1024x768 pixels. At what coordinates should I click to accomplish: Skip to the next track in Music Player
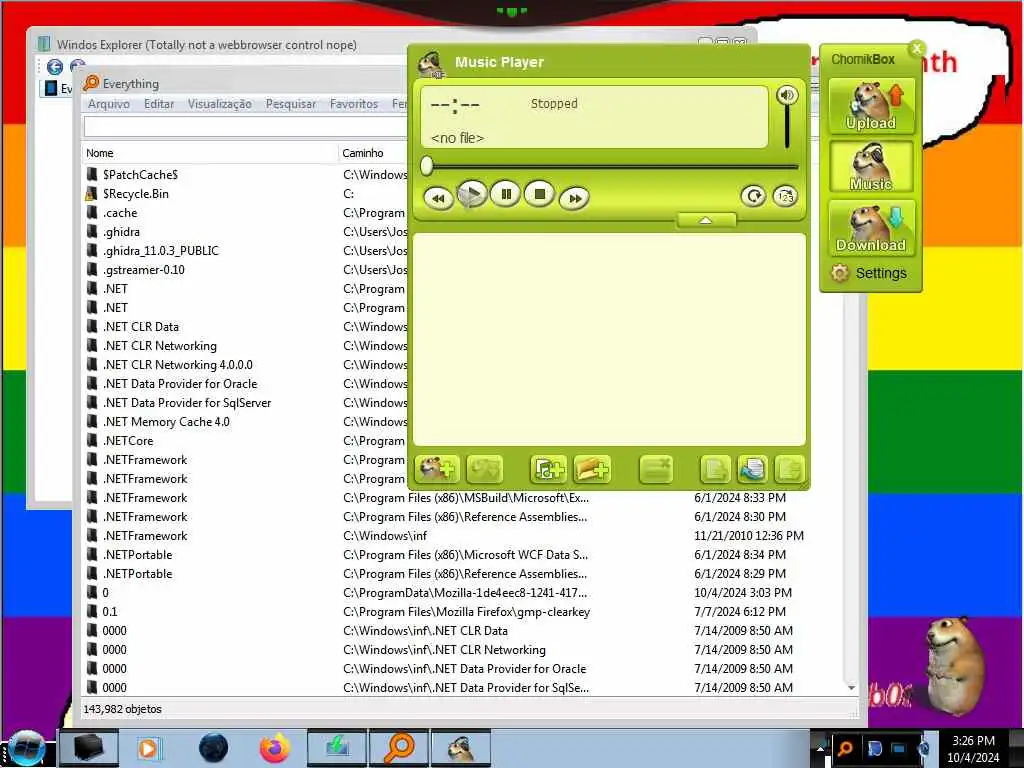(x=575, y=198)
